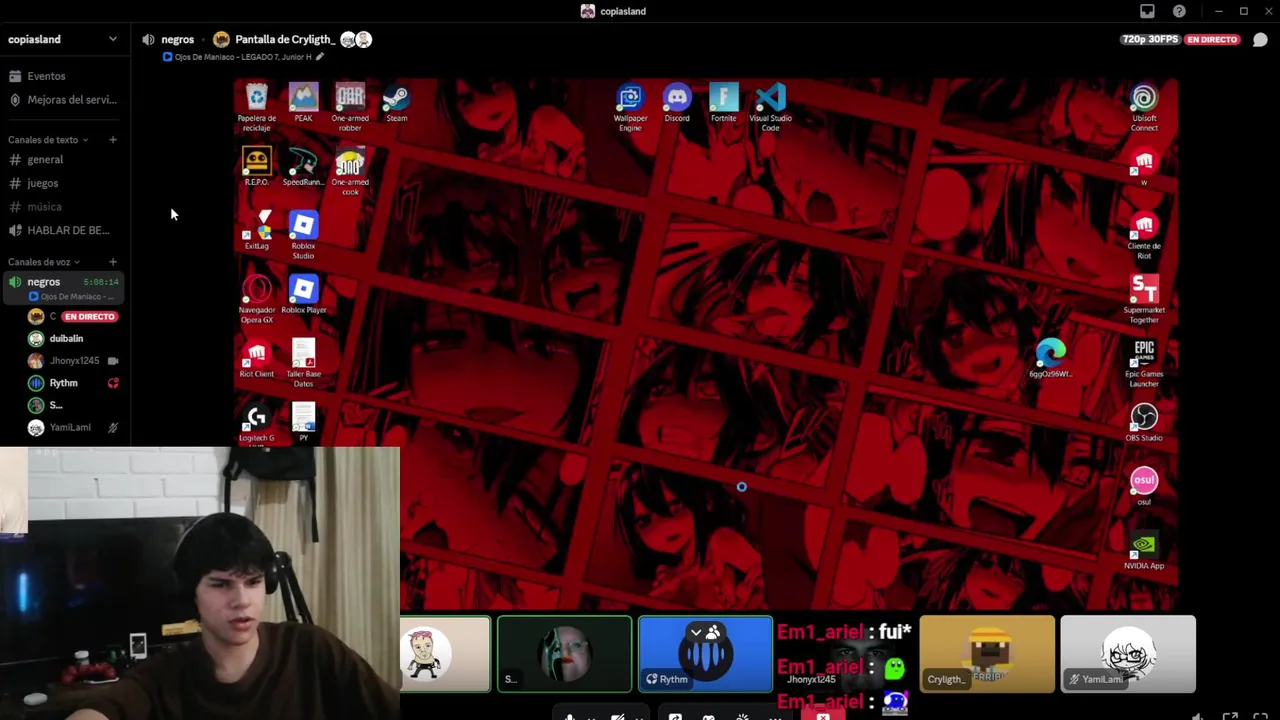Disconnect using the red hang-up button
Viewport: 1280px width, 720px height.
point(822,716)
